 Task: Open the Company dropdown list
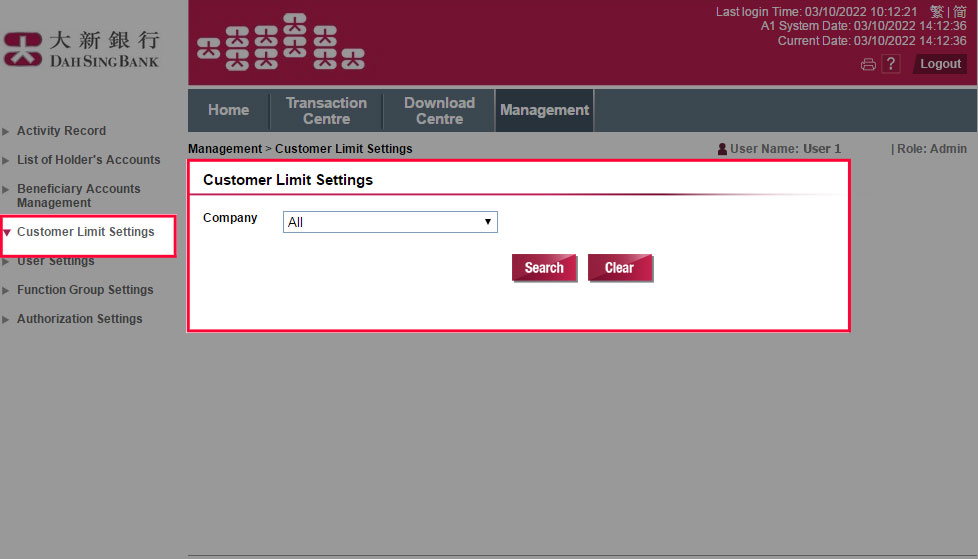390,222
